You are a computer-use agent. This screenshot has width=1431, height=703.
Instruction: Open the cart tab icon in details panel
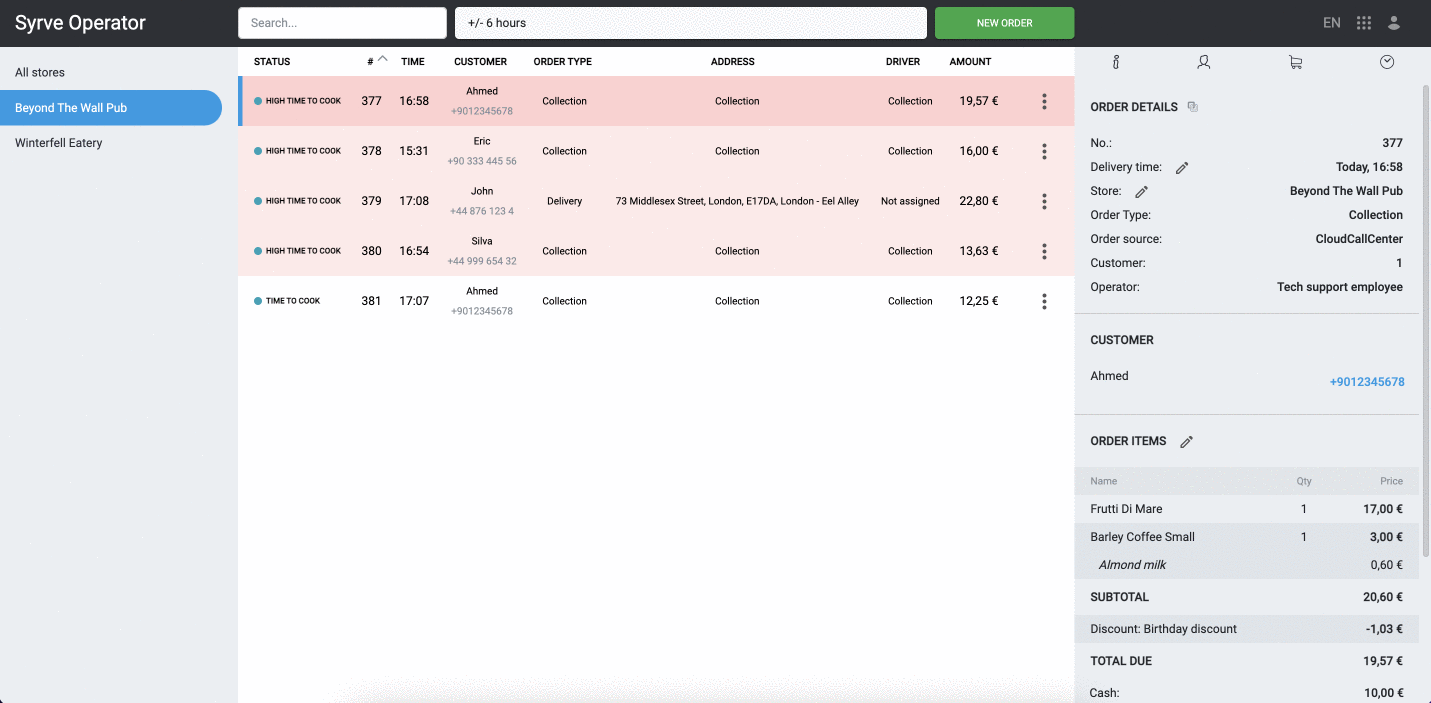(1295, 62)
